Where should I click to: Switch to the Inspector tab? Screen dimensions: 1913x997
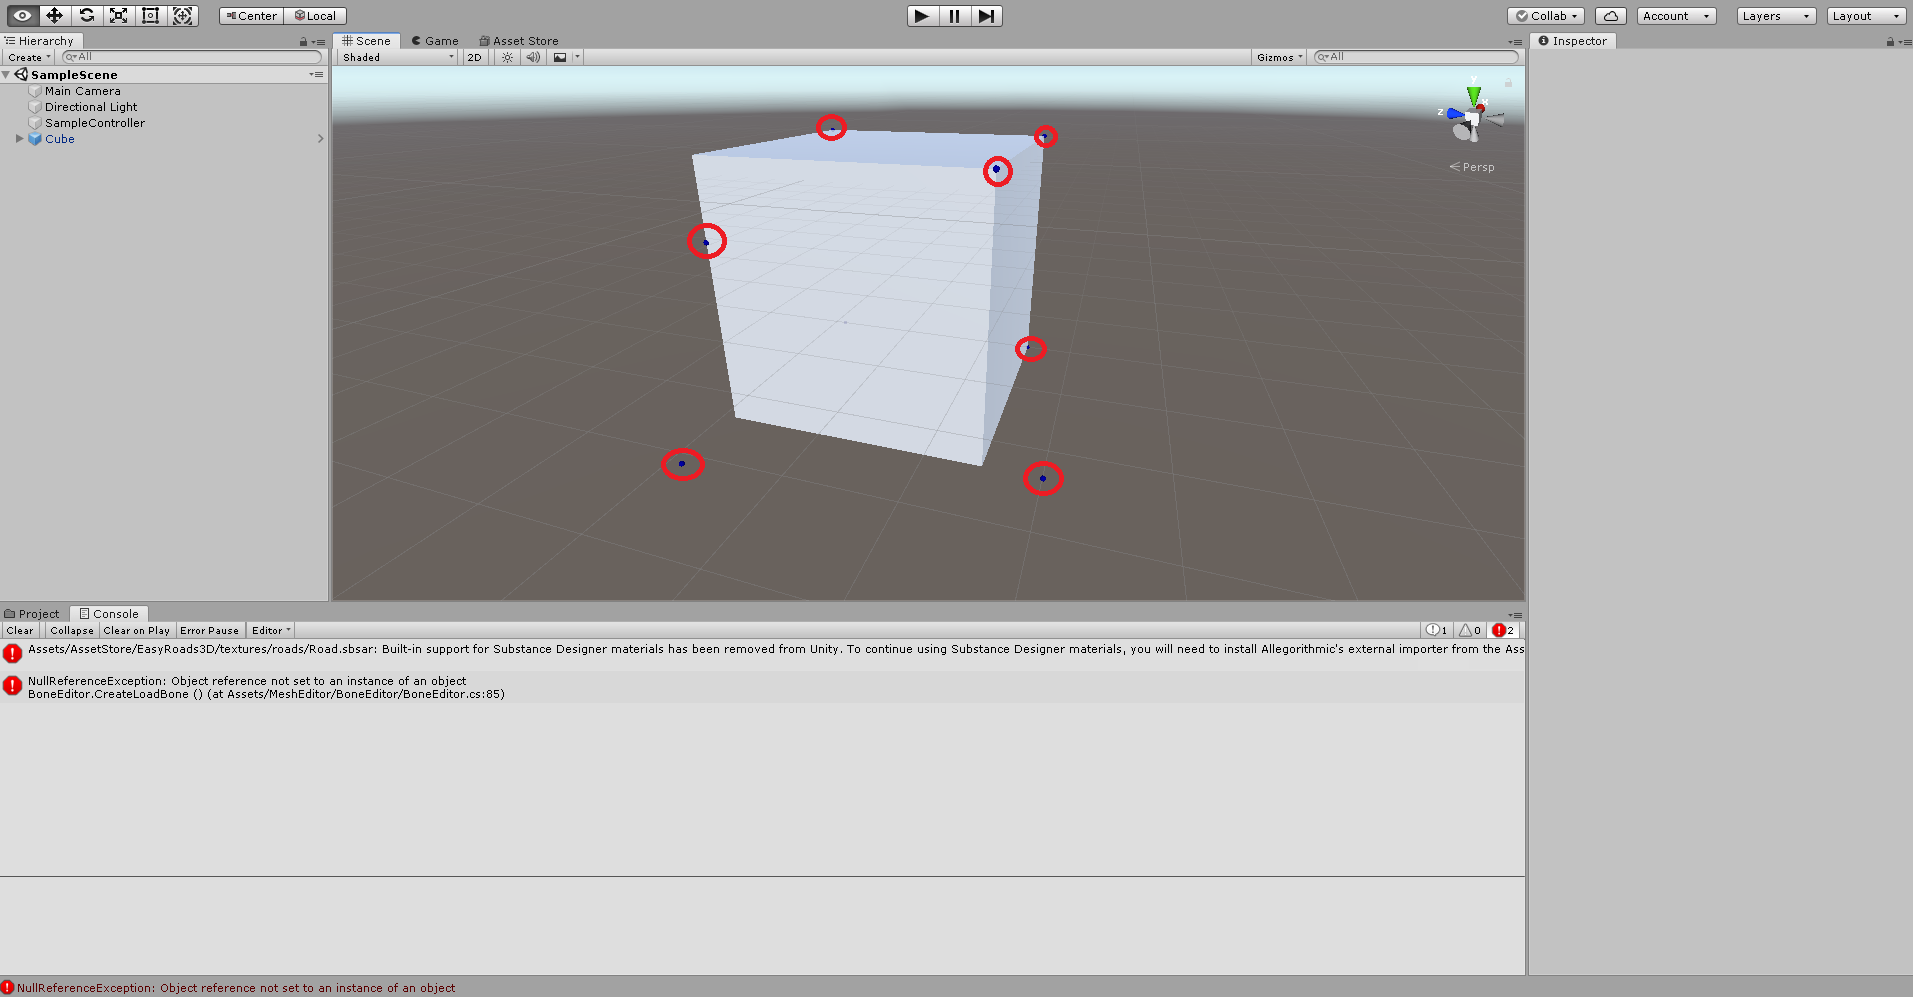click(x=1573, y=41)
